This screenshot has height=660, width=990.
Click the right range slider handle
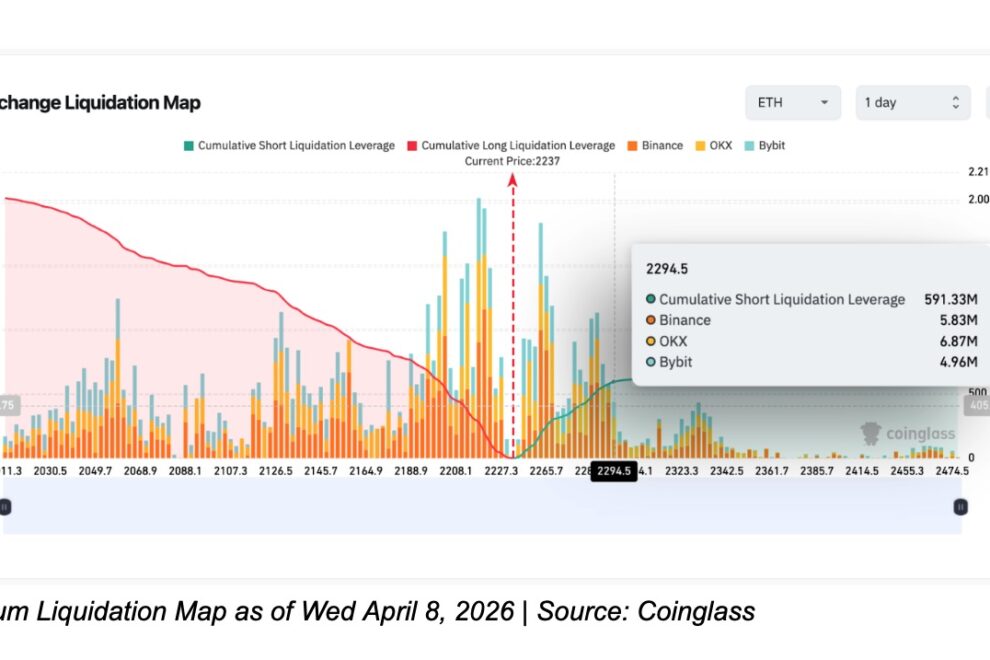tap(960, 507)
